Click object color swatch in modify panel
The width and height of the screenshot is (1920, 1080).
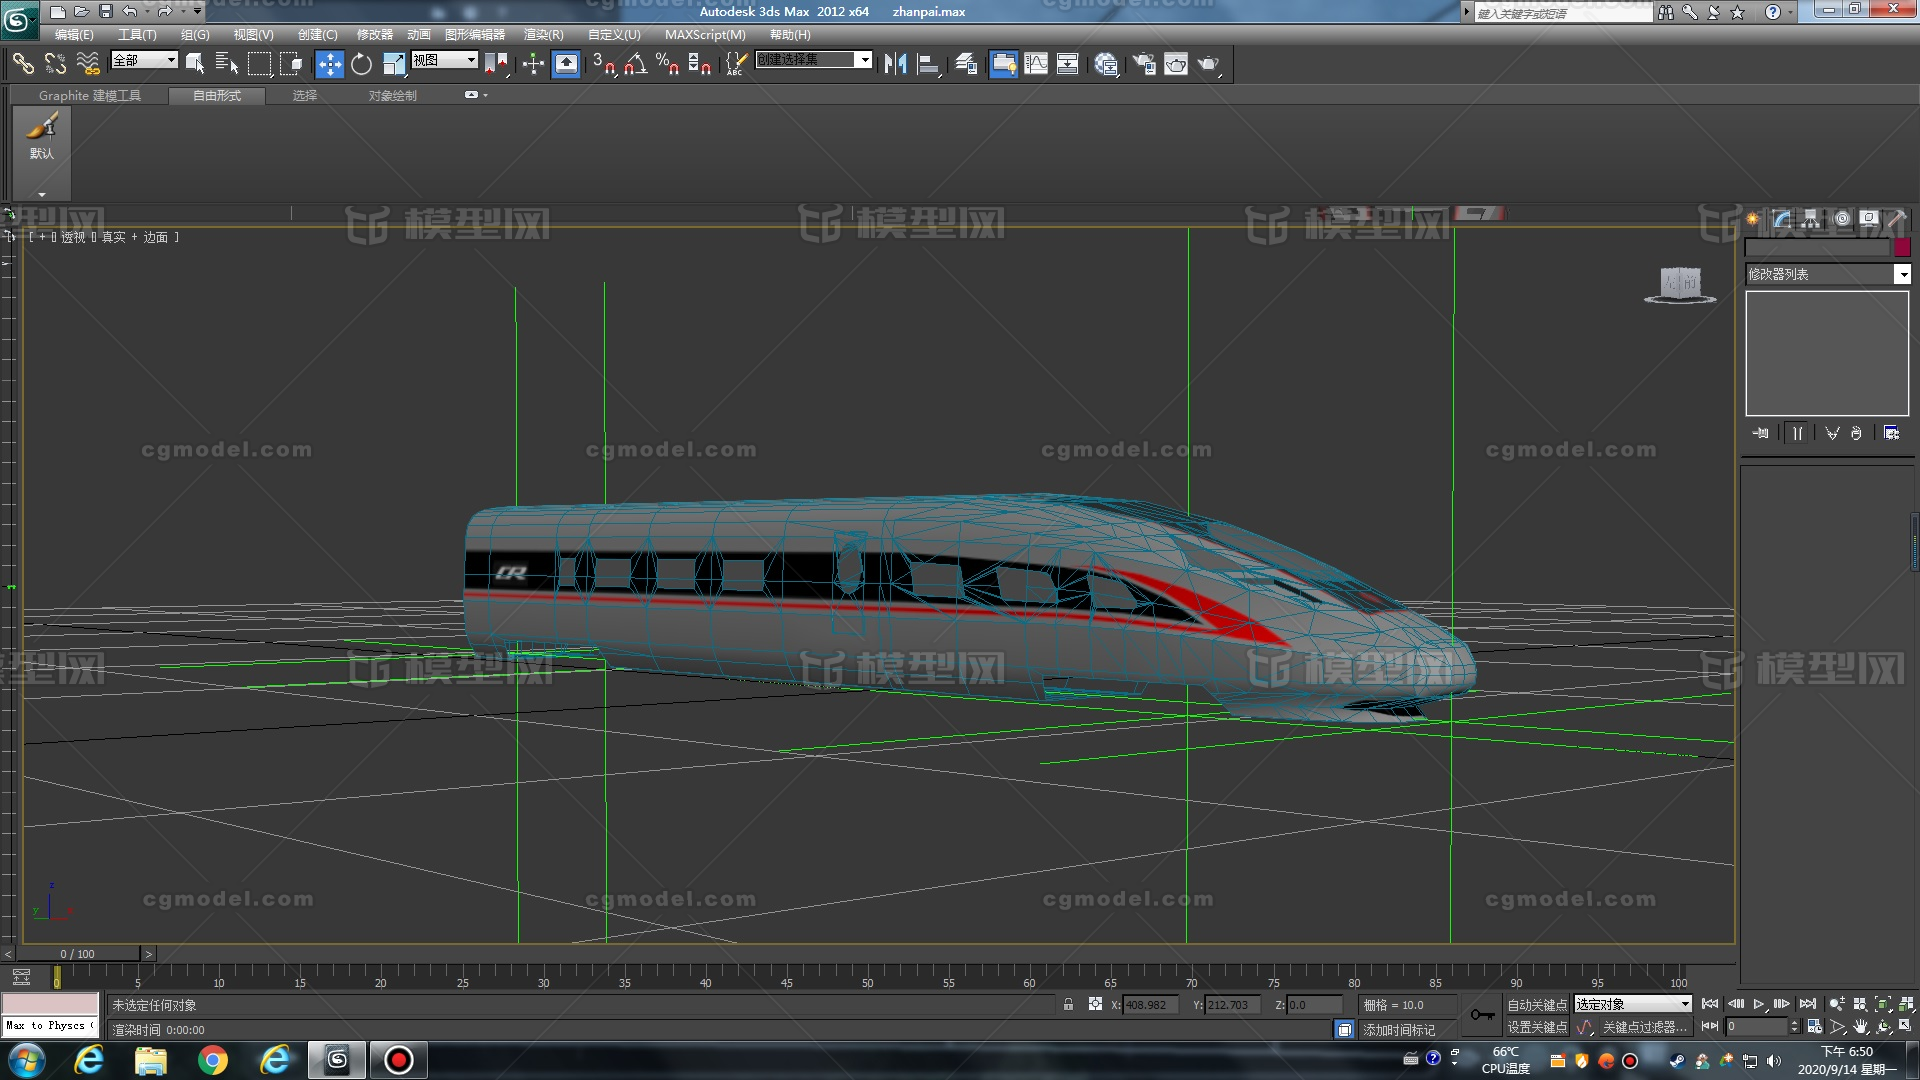[x=1902, y=247]
